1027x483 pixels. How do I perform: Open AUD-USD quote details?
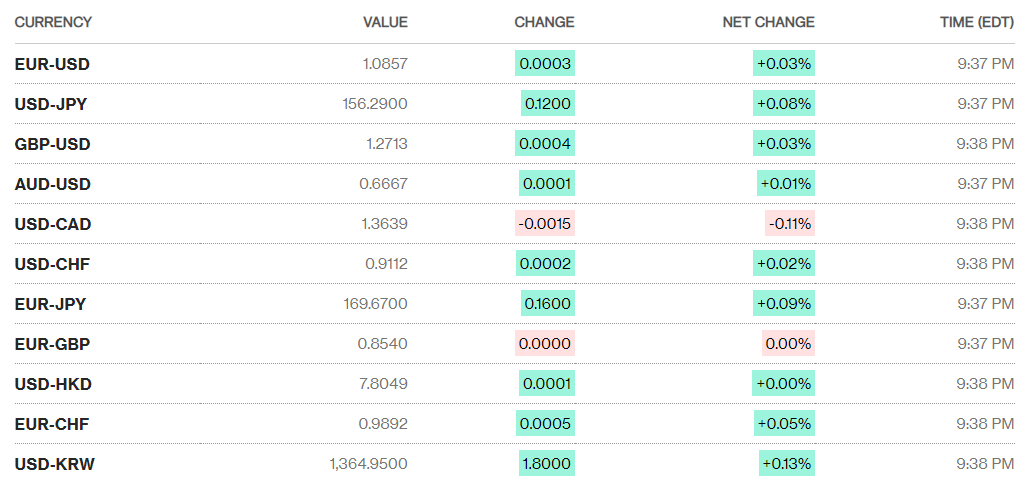point(52,184)
